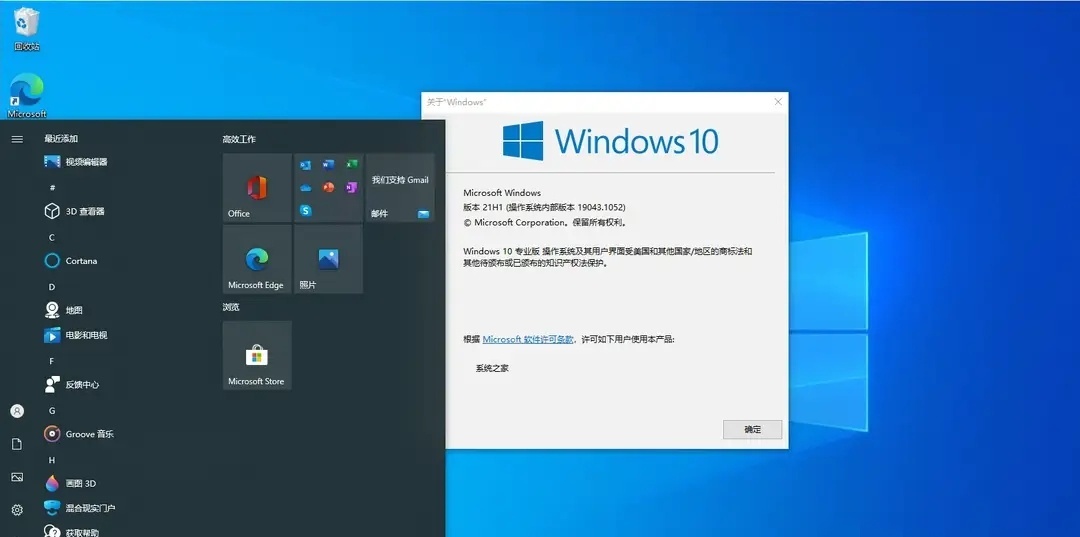Click the Windows 10 logo banner
Image resolution: width=1080 pixels, height=537 pixels.
610,141
